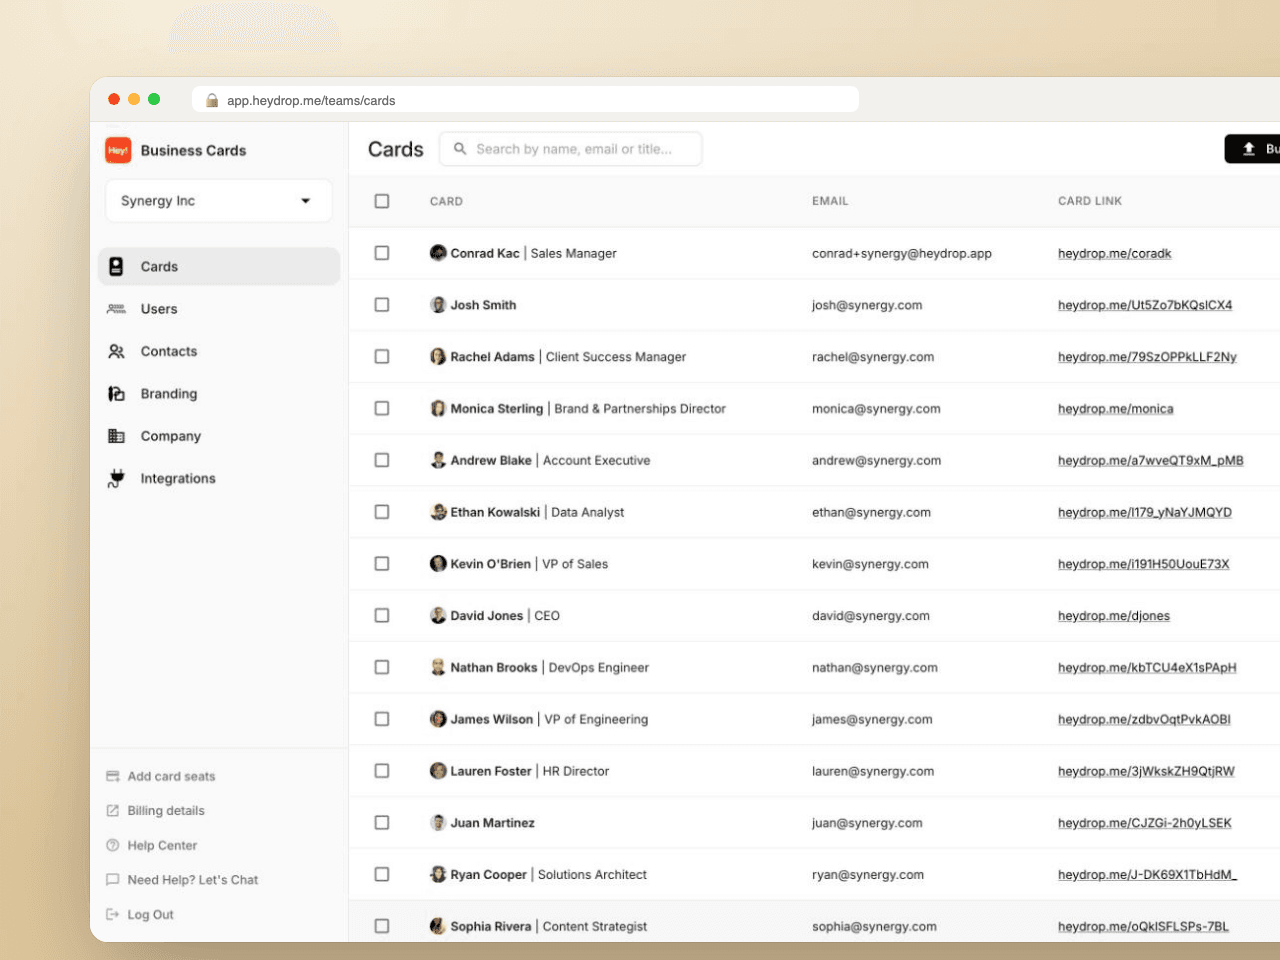The width and height of the screenshot is (1280, 960).
Task: Follow the heydrop.me/djones link
Action: (x=1114, y=616)
